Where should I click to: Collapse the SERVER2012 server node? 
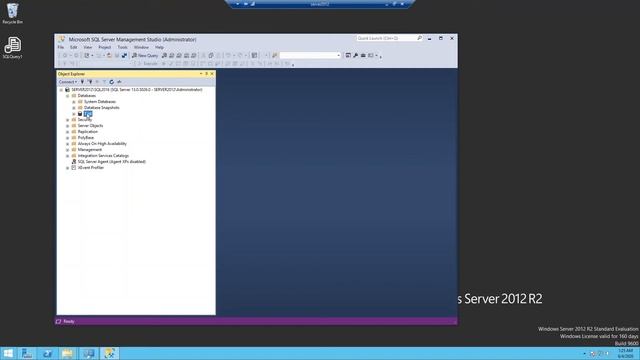click(61, 90)
